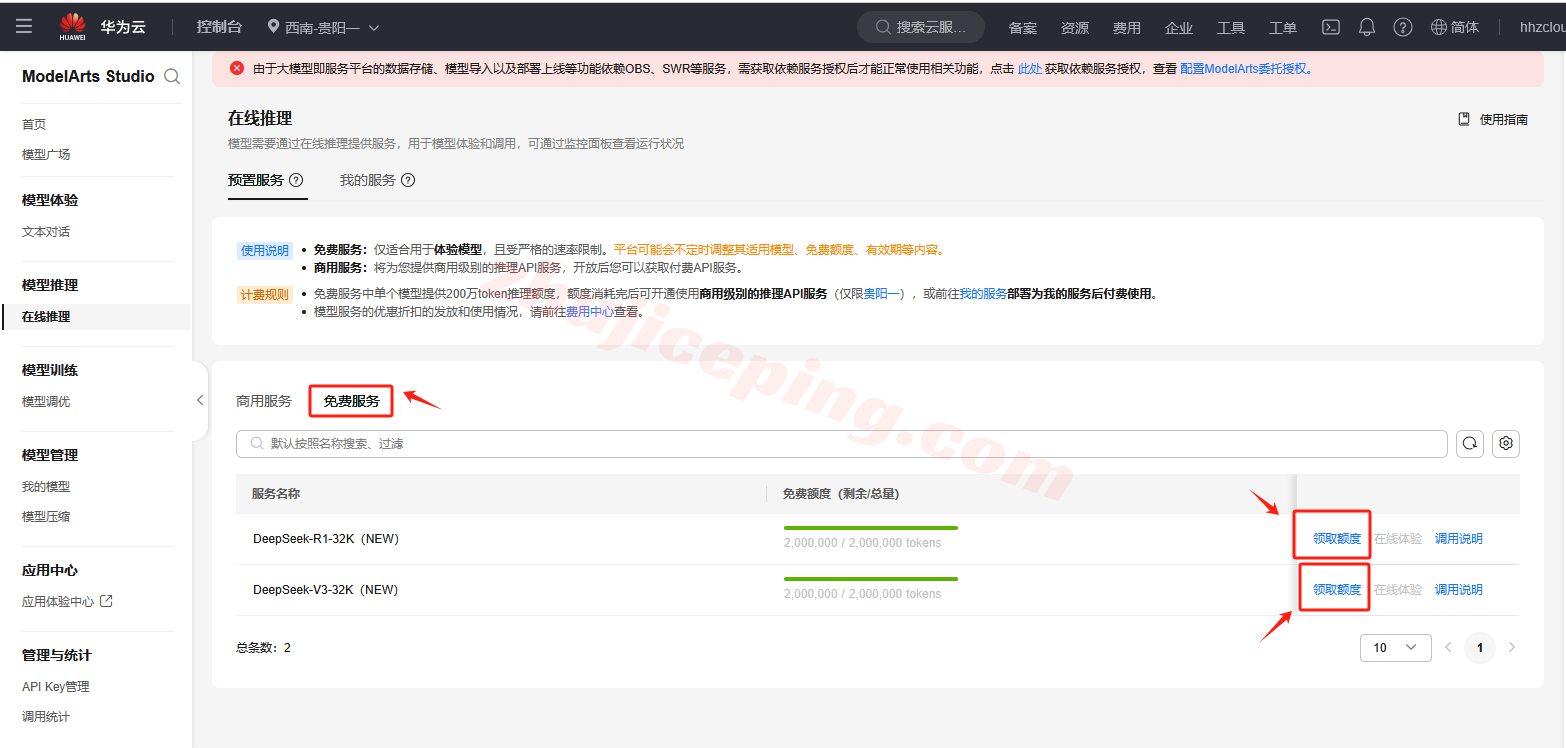Select the 免费服务 tab
This screenshot has width=1566, height=748.
(352, 401)
